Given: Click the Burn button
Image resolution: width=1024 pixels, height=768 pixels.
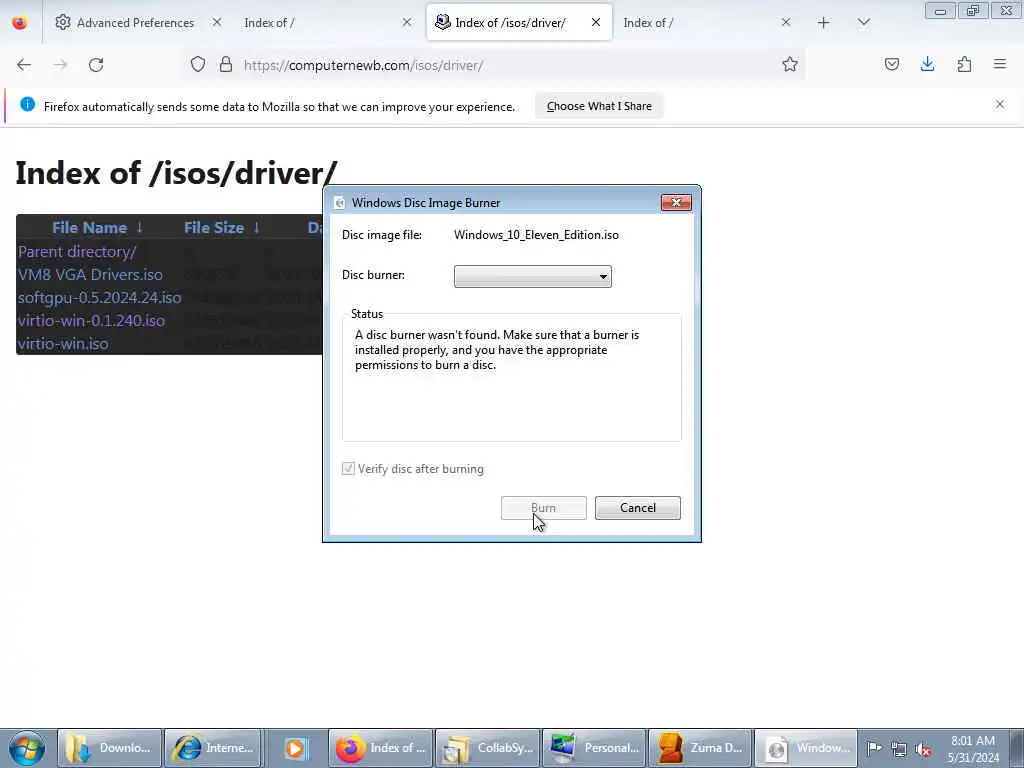Looking at the screenshot, I should point(543,508).
